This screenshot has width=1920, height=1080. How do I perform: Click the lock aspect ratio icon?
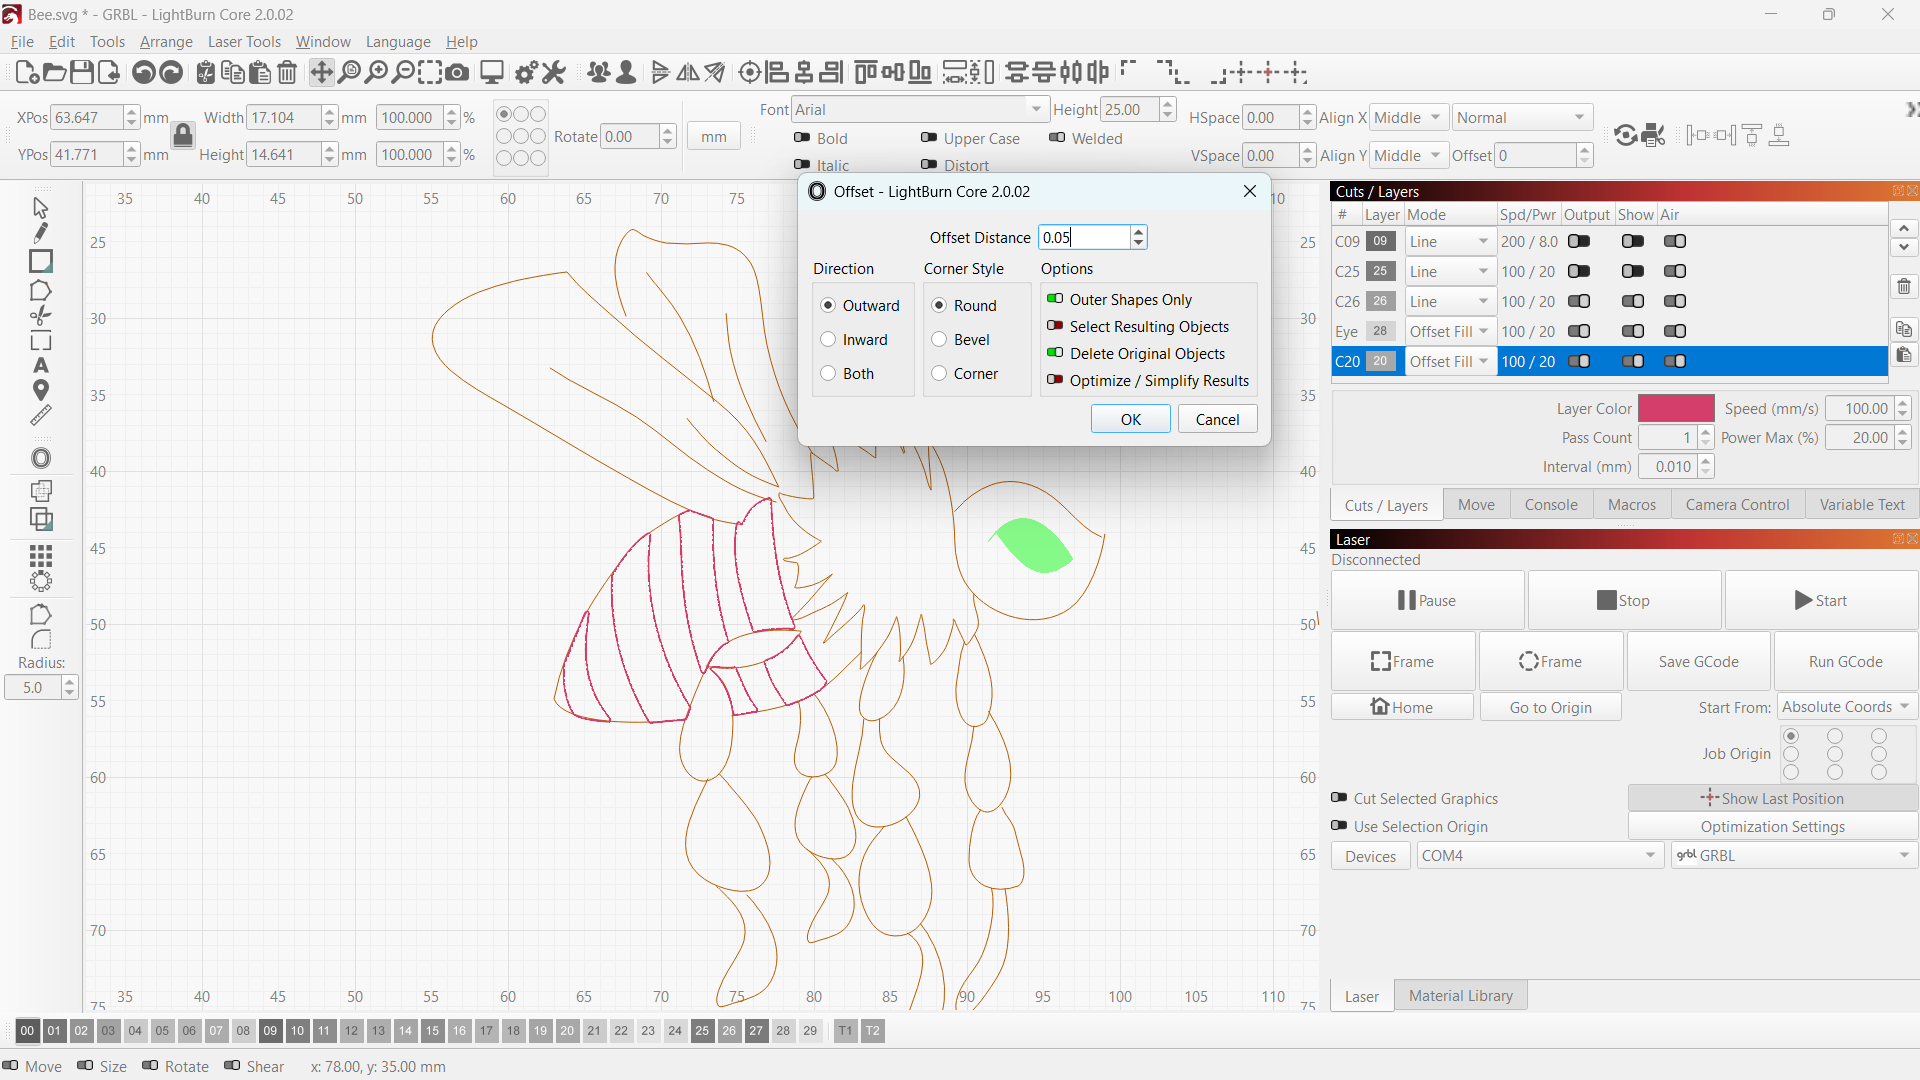tap(182, 135)
